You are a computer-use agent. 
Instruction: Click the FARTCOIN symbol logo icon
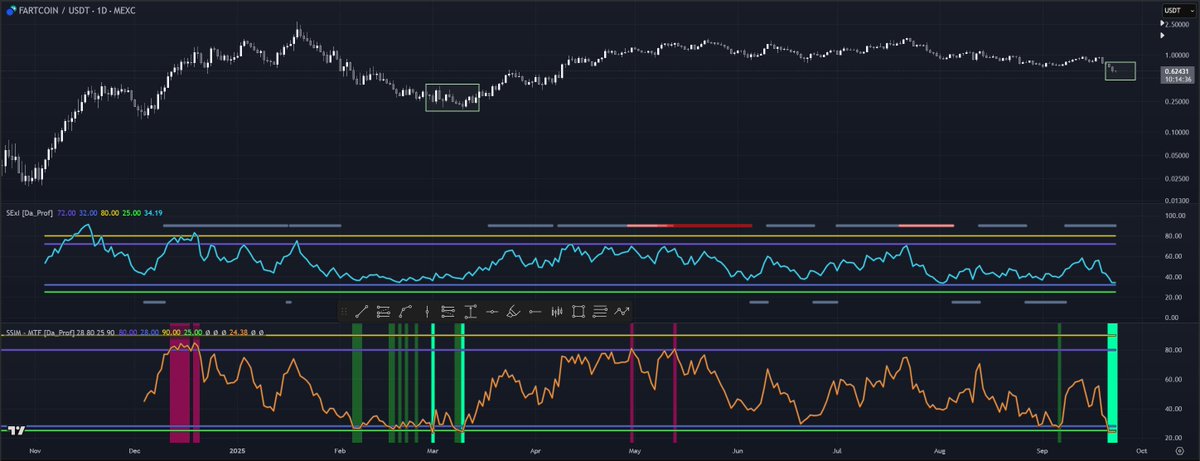point(10,10)
